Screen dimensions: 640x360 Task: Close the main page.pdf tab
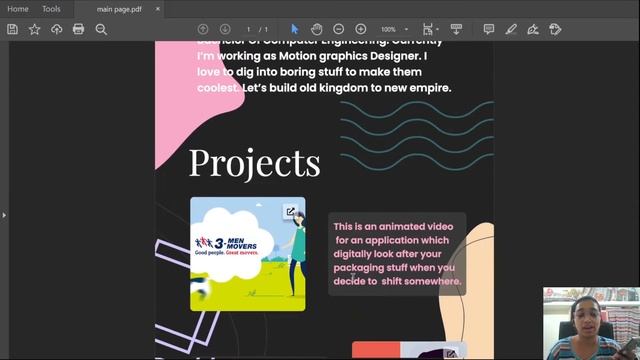pyautogui.click(x=158, y=9)
